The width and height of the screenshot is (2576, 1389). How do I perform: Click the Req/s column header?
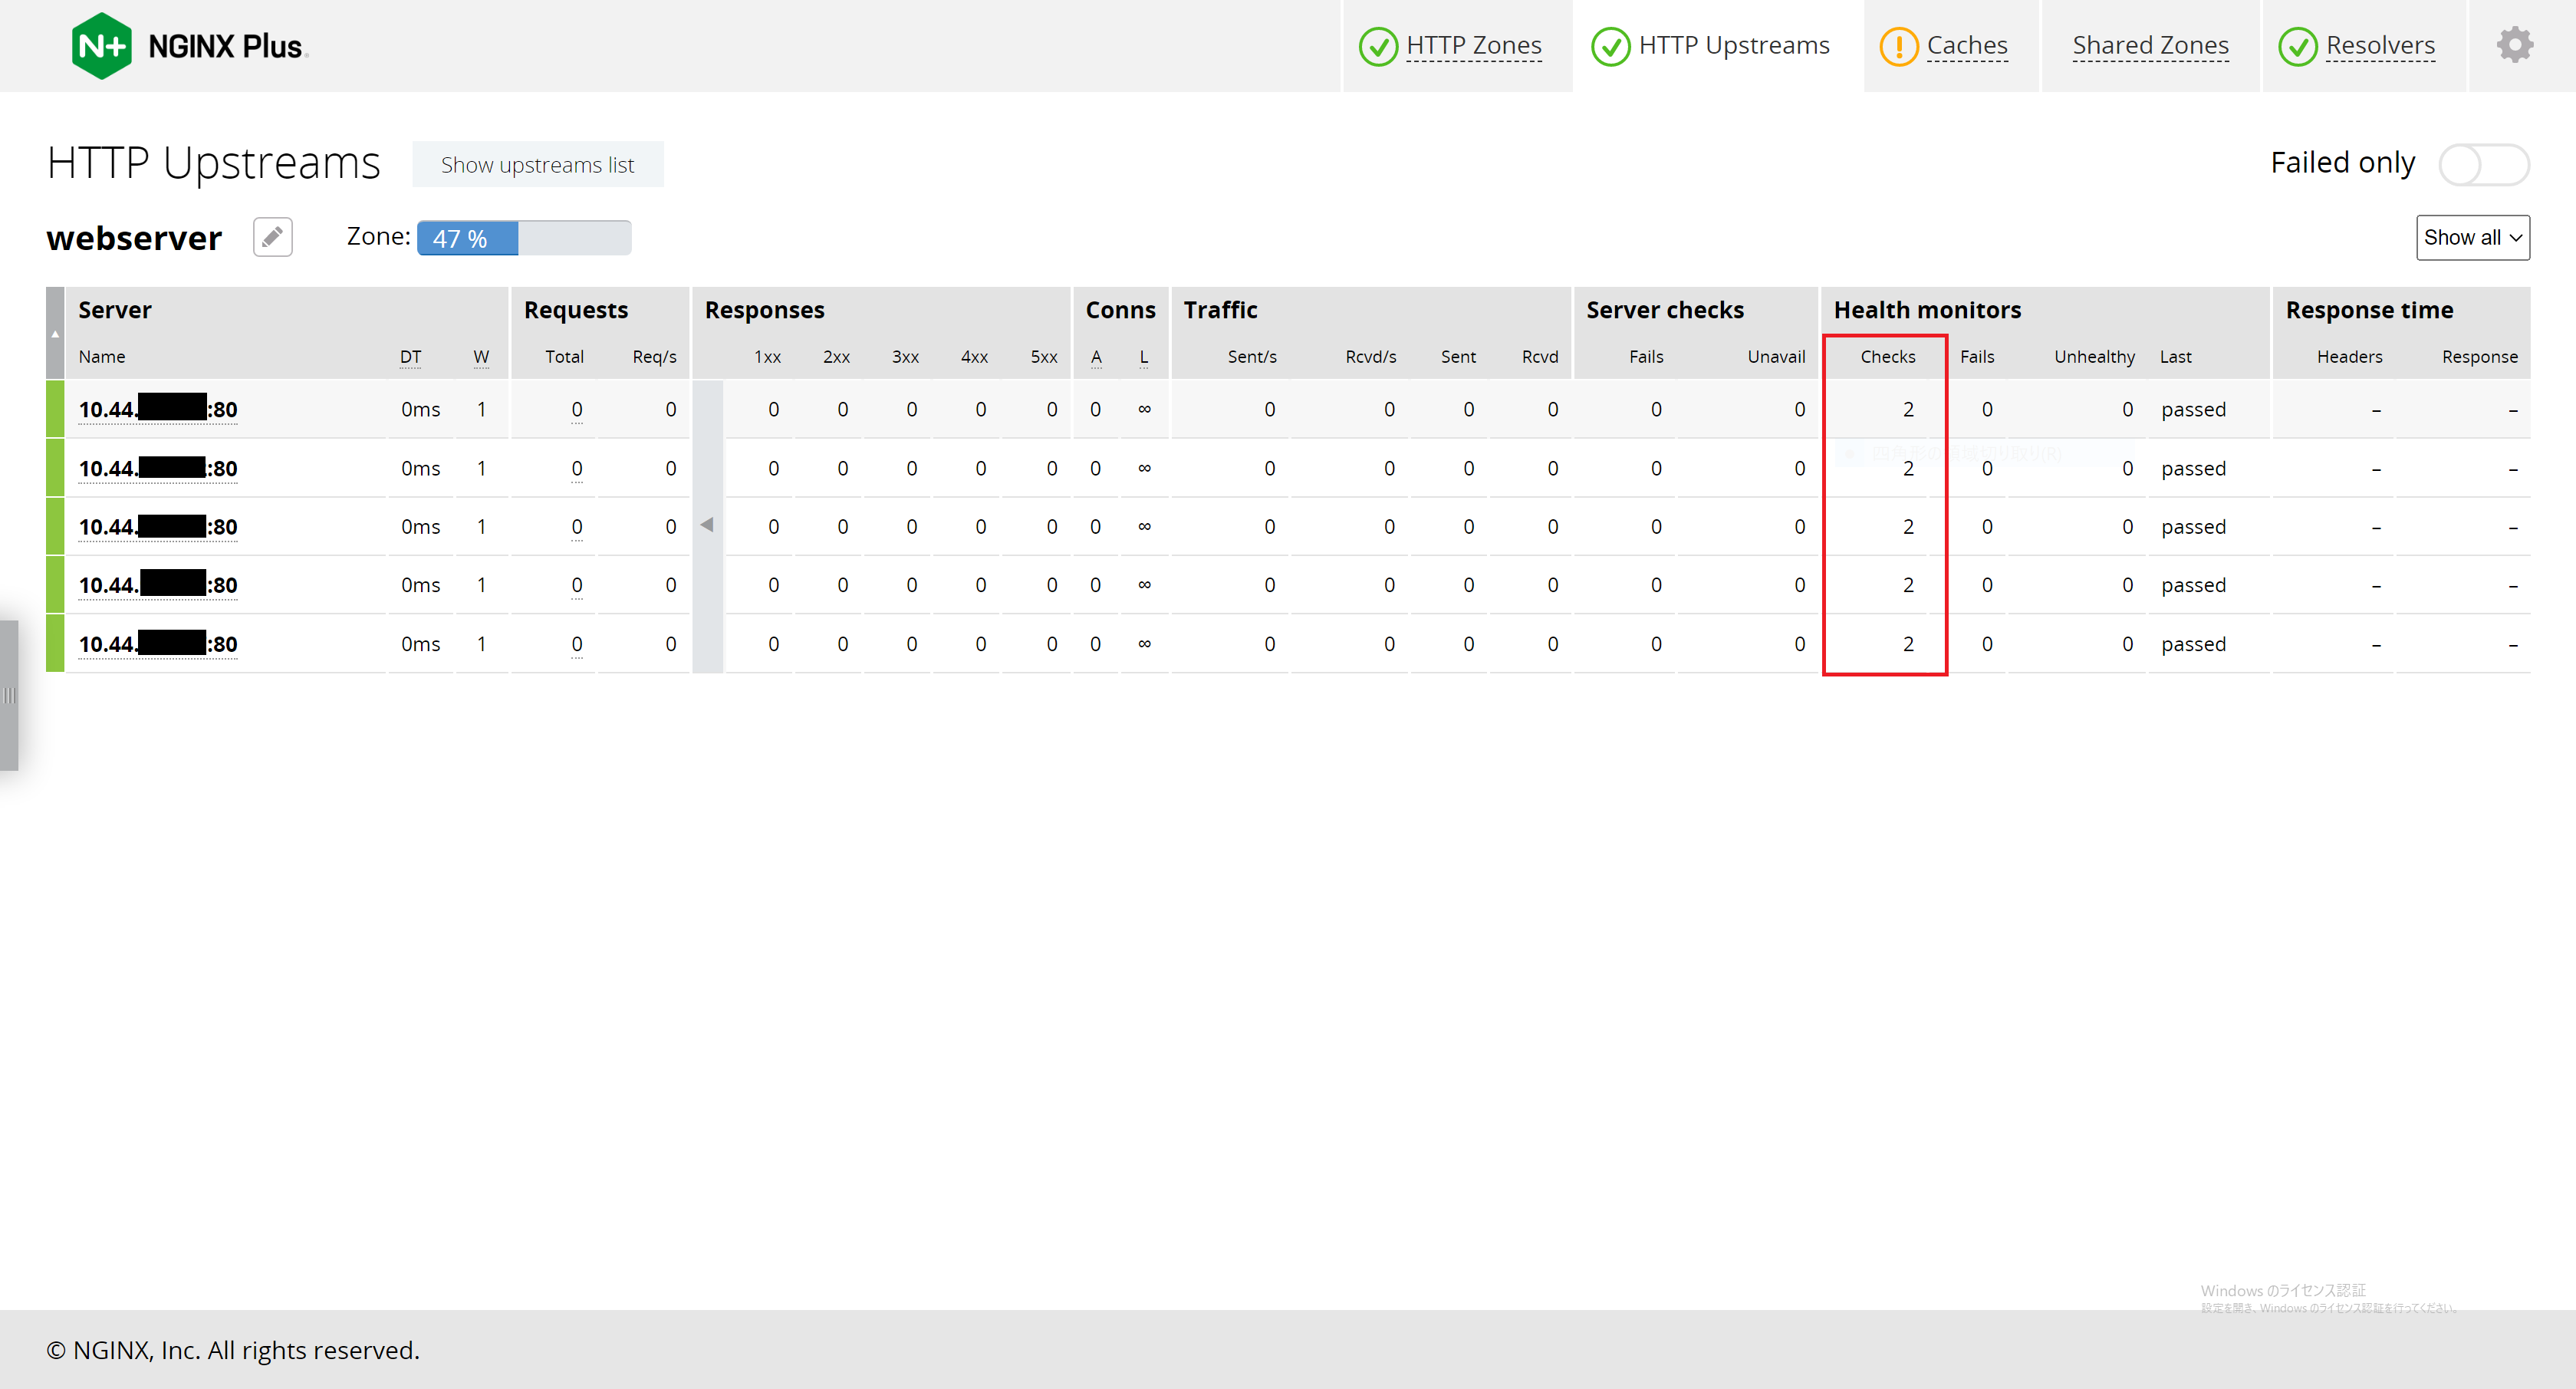654,357
